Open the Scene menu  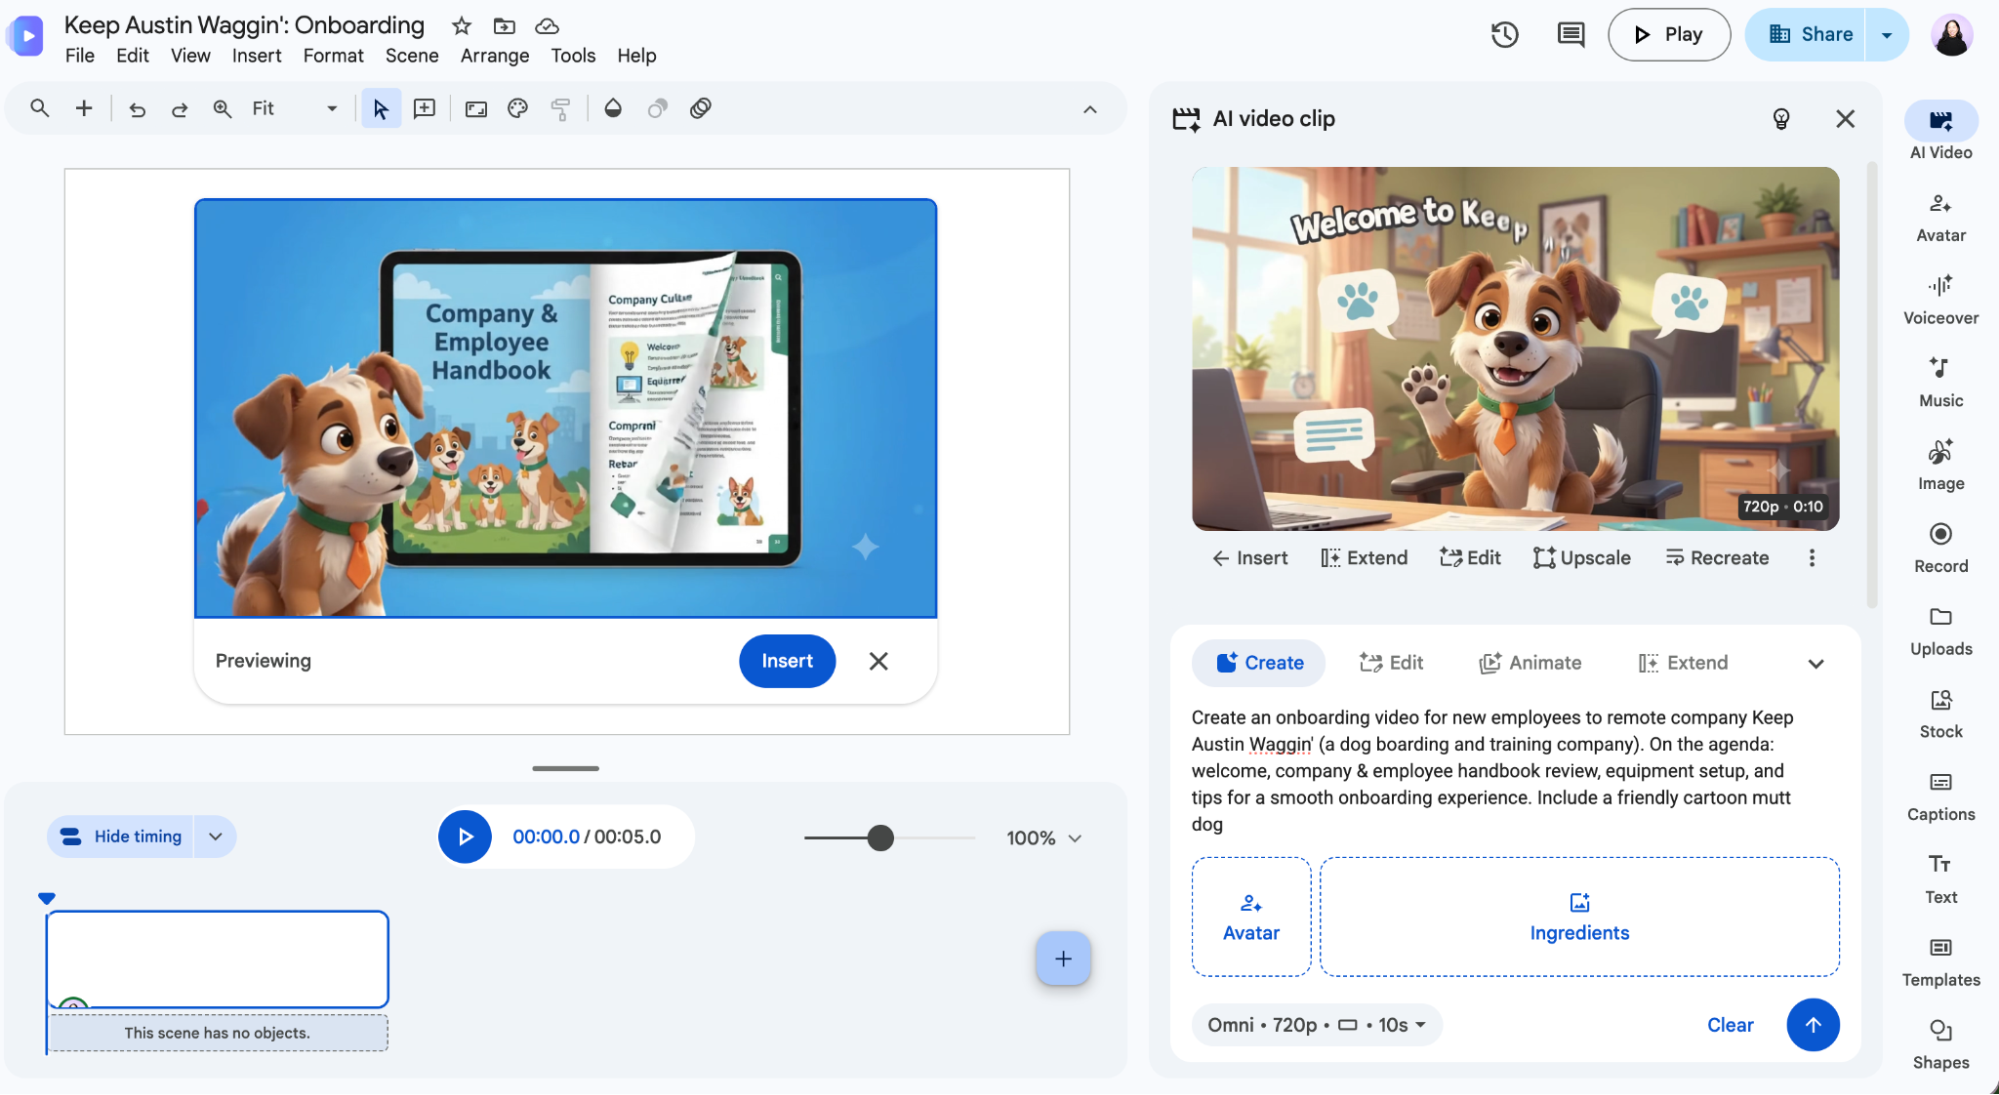pos(411,56)
